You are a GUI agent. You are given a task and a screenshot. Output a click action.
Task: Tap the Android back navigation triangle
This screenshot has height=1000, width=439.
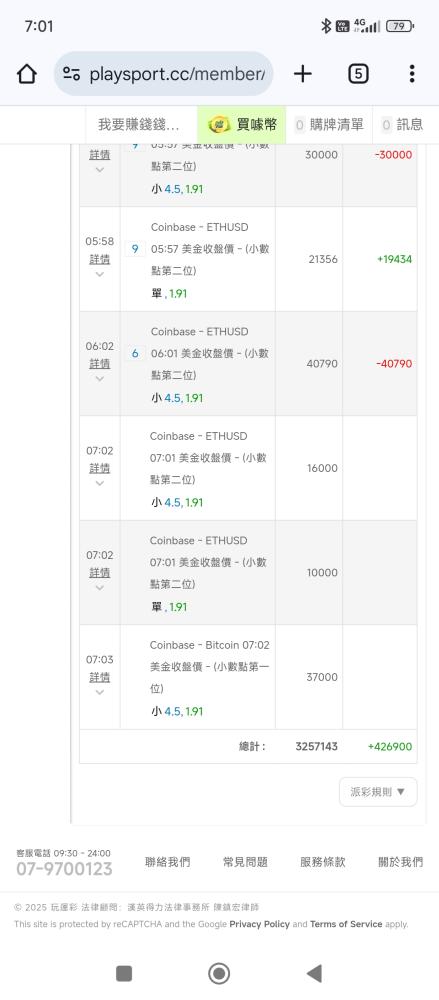(314, 973)
